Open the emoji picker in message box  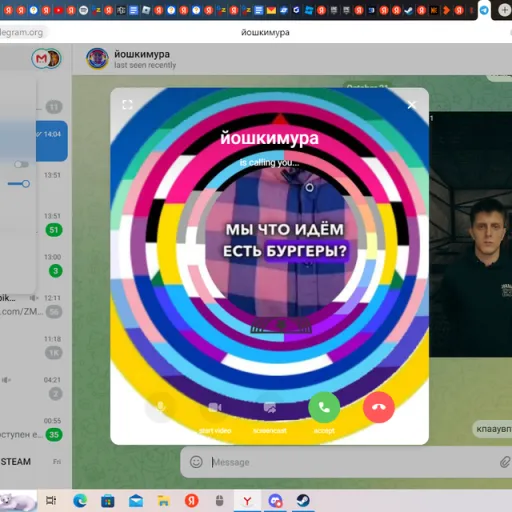[196, 462]
